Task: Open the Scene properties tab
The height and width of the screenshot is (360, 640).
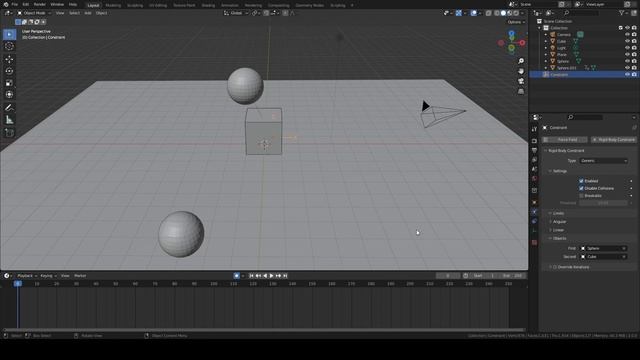Action: point(534,169)
